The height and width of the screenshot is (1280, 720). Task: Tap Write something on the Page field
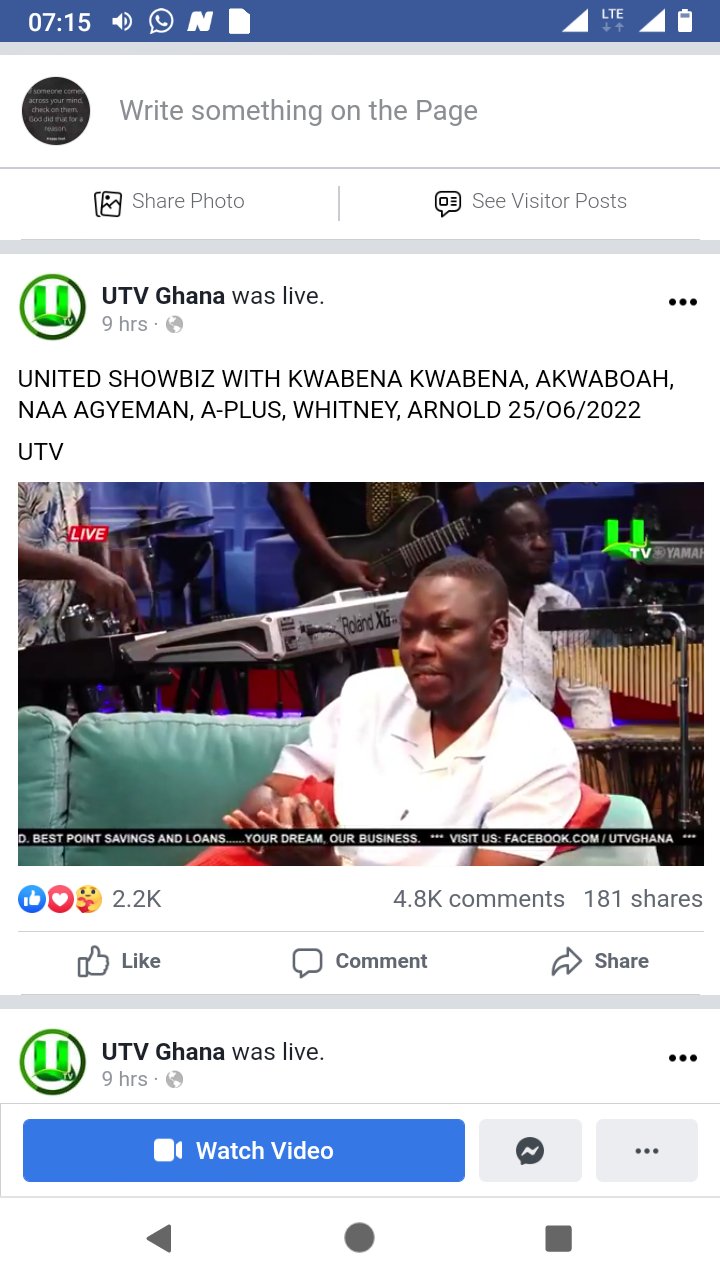pyautogui.click(x=299, y=111)
